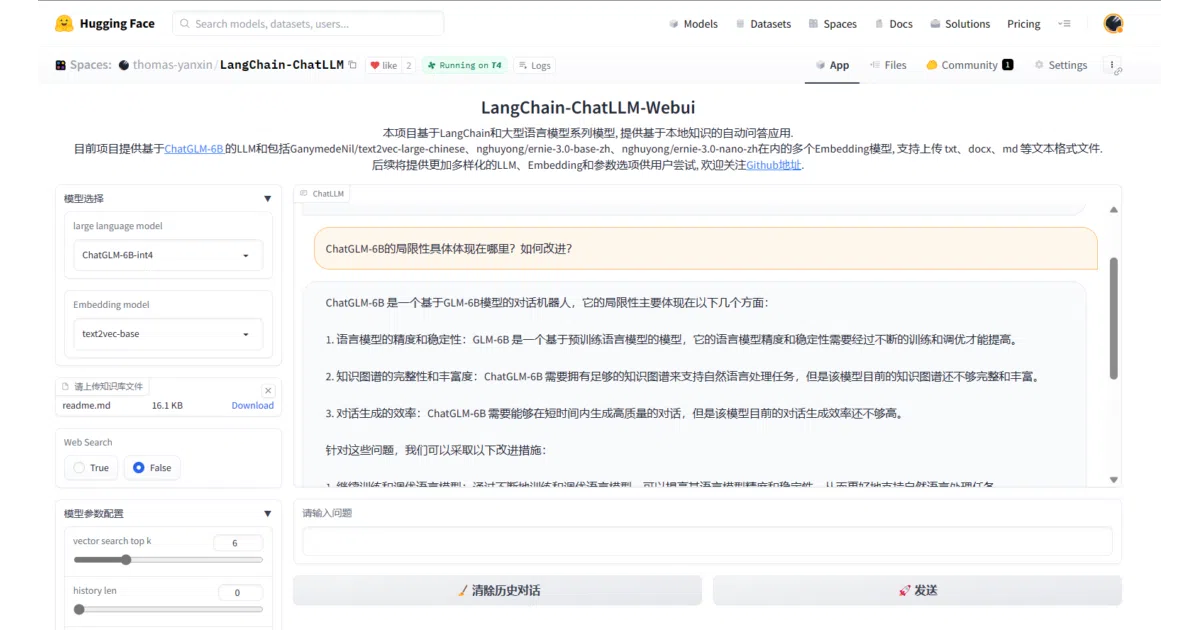Screen dimensions: 1200x630
Task: Open the Settings tab
Action: click(x=1060, y=65)
